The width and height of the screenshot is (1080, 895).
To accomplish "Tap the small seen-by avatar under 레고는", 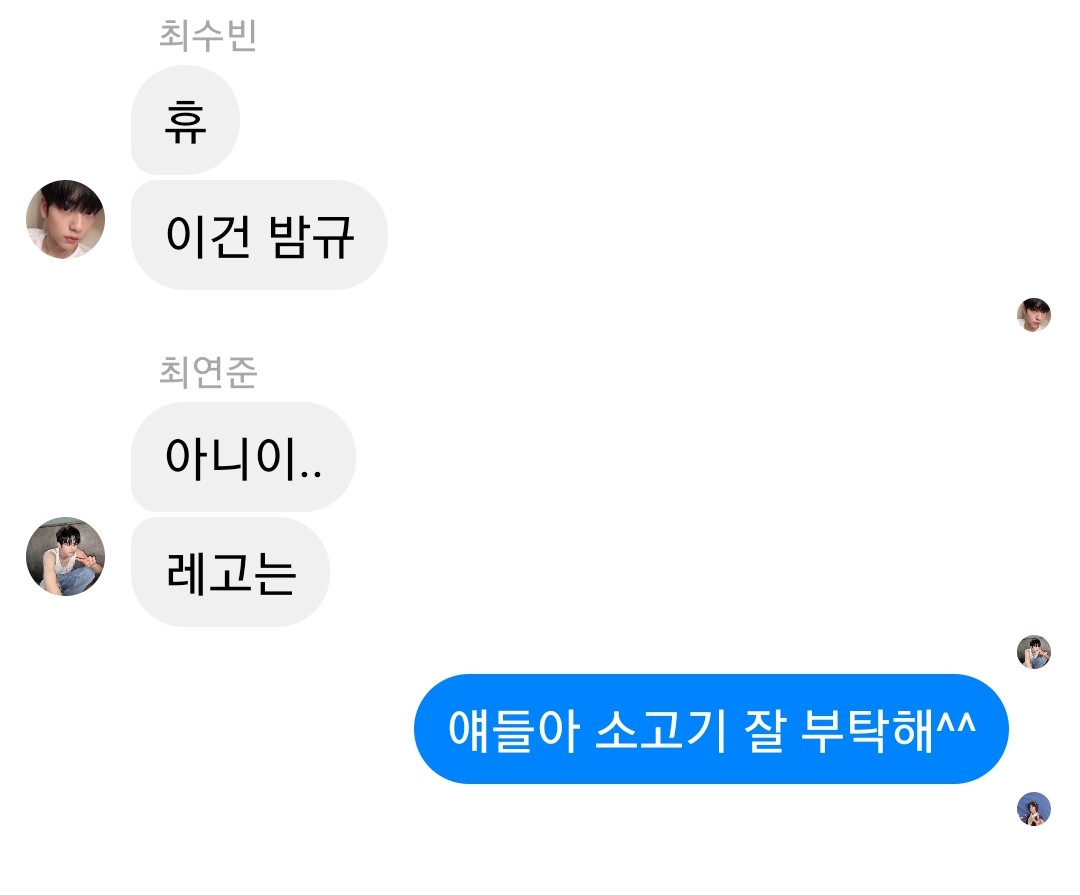I will 1034,652.
